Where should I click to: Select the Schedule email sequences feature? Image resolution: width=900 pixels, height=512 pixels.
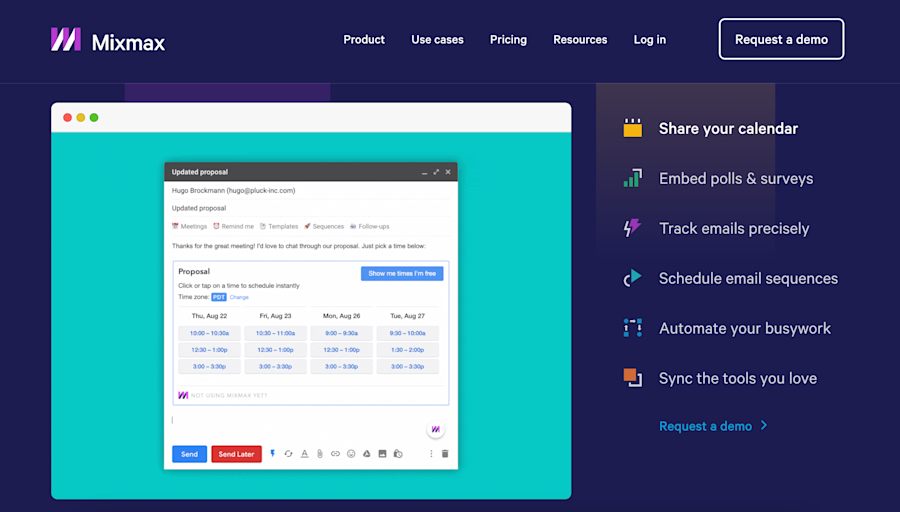pyautogui.click(x=748, y=278)
